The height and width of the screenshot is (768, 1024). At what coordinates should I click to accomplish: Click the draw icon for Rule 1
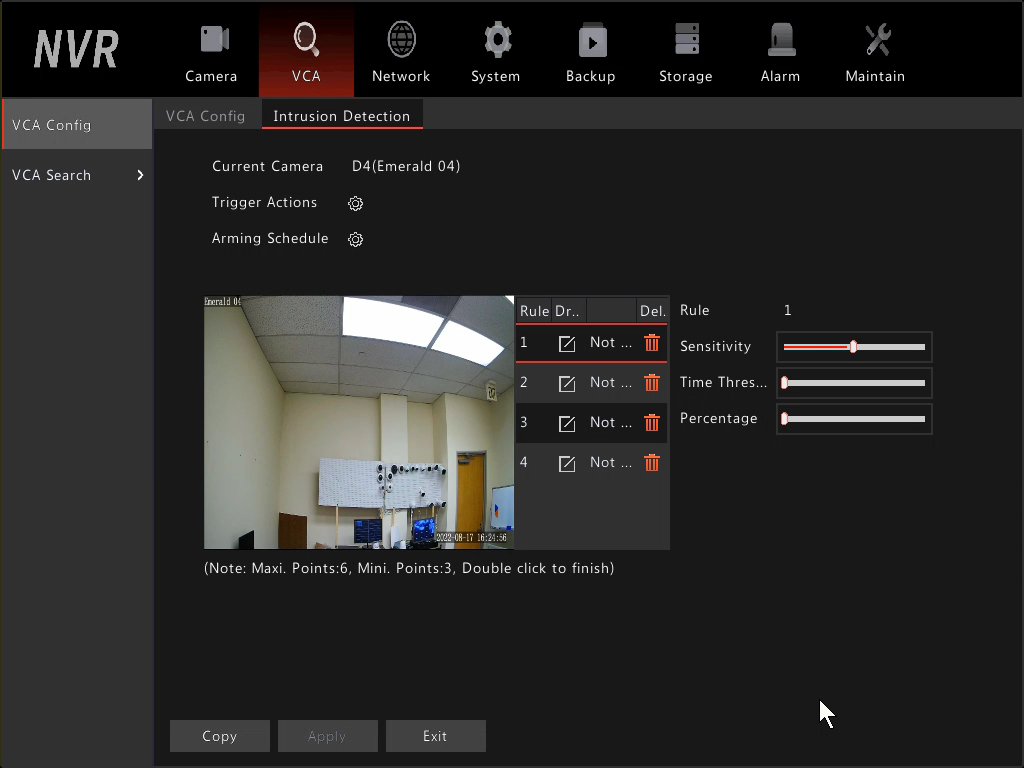click(566, 342)
